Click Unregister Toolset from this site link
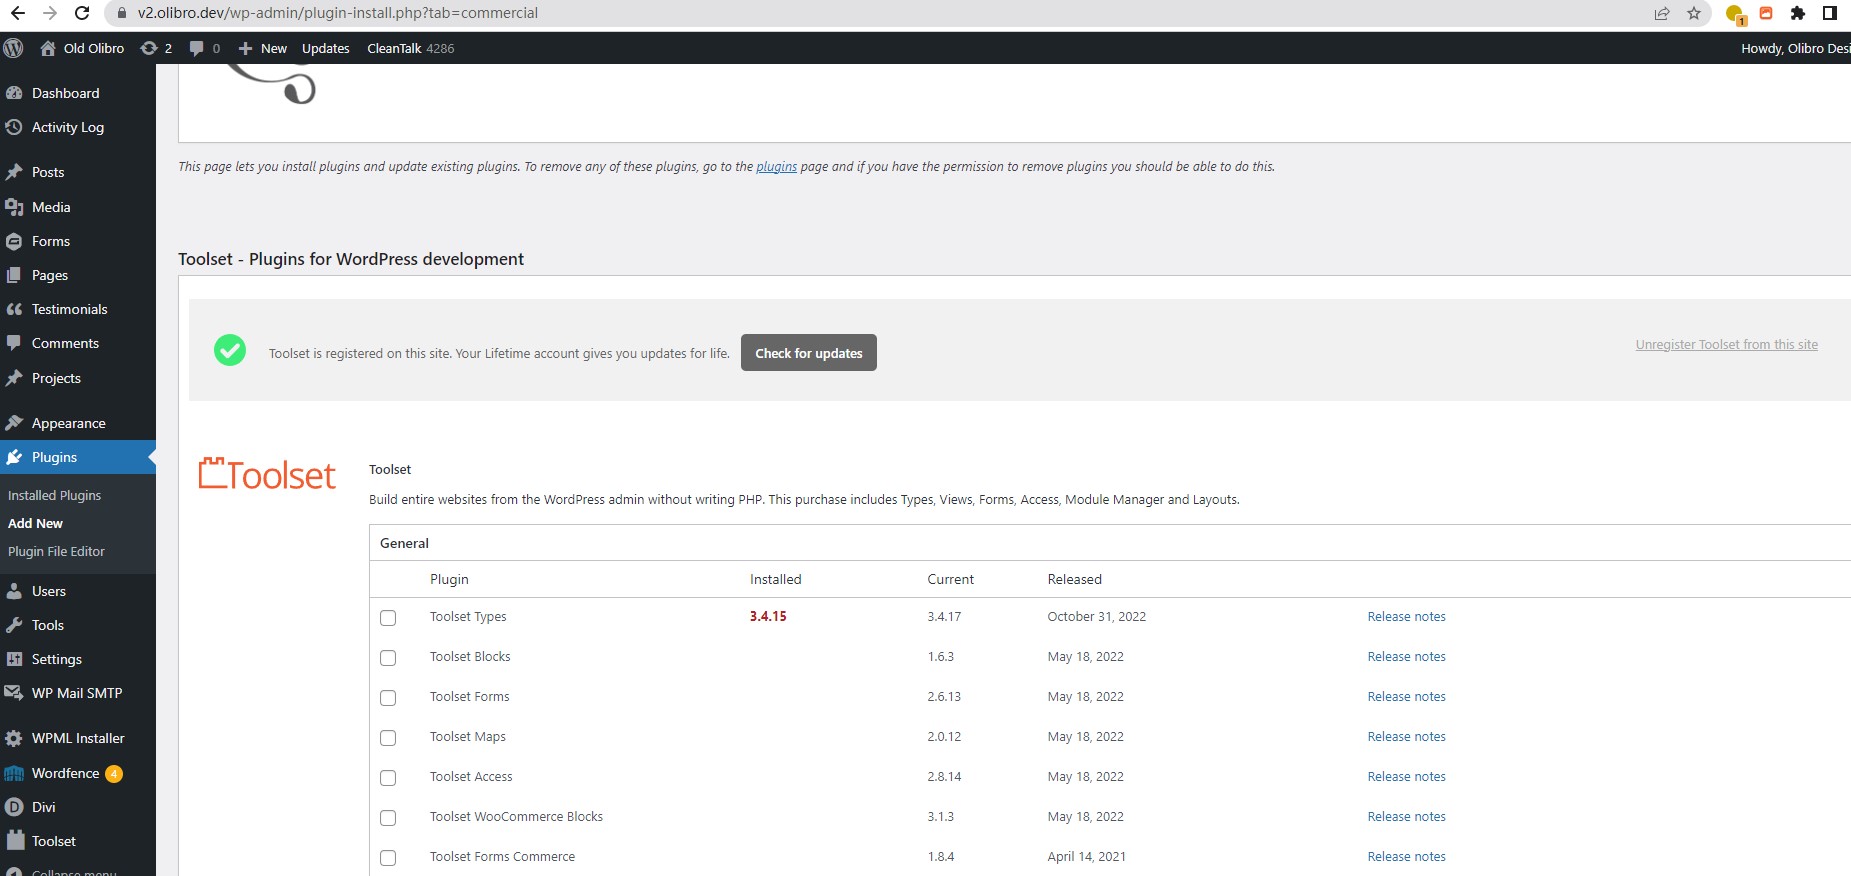Image resolution: width=1851 pixels, height=876 pixels. coord(1727,345)
